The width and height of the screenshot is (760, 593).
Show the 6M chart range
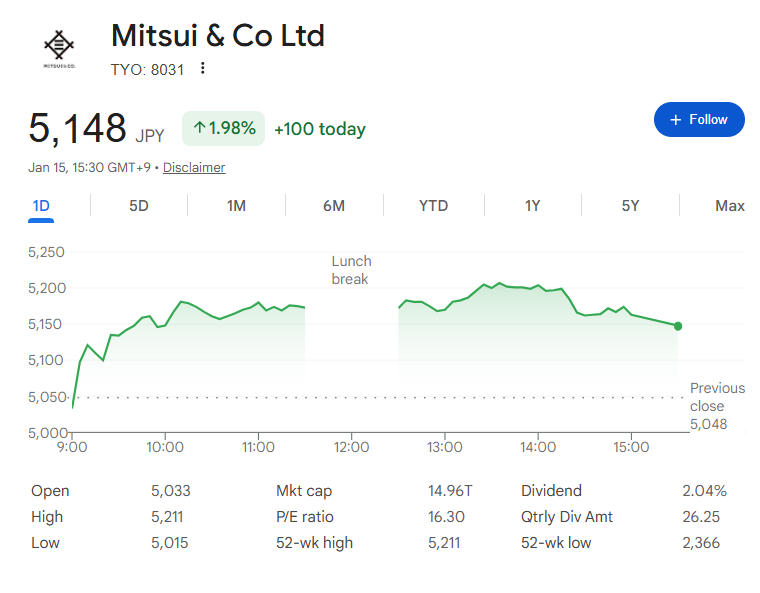(x=334, y=206)
